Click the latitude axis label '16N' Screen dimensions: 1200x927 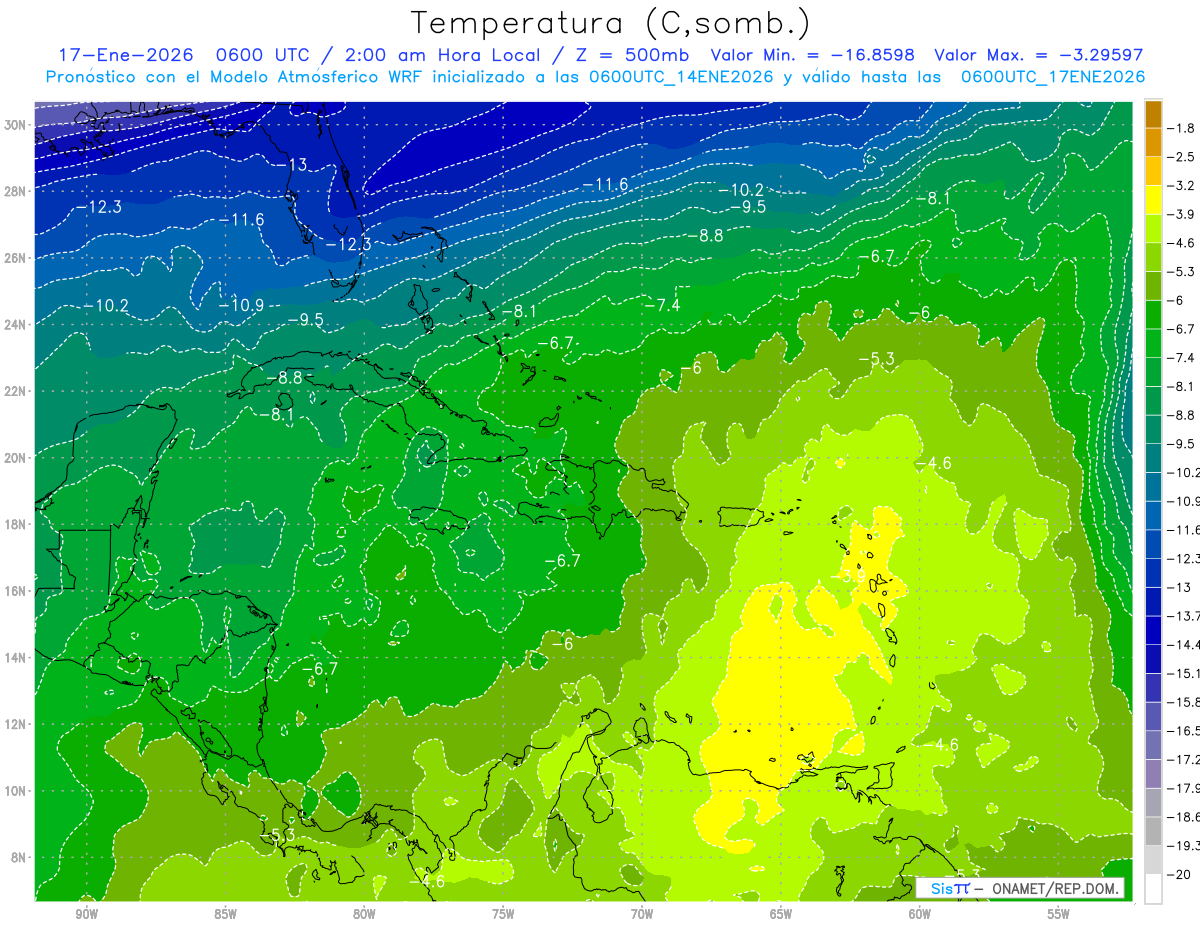[x=15, y=591]
